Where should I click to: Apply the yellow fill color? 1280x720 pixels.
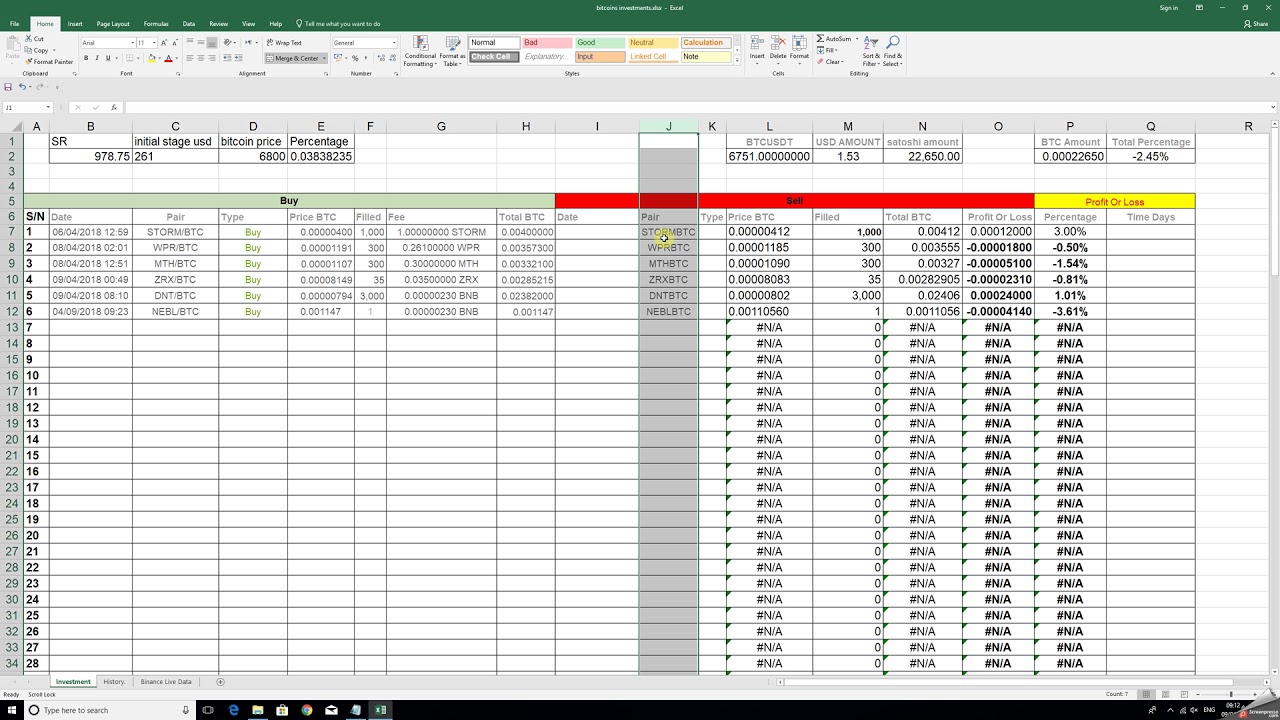pyautogui.click(x=151, y=58)
